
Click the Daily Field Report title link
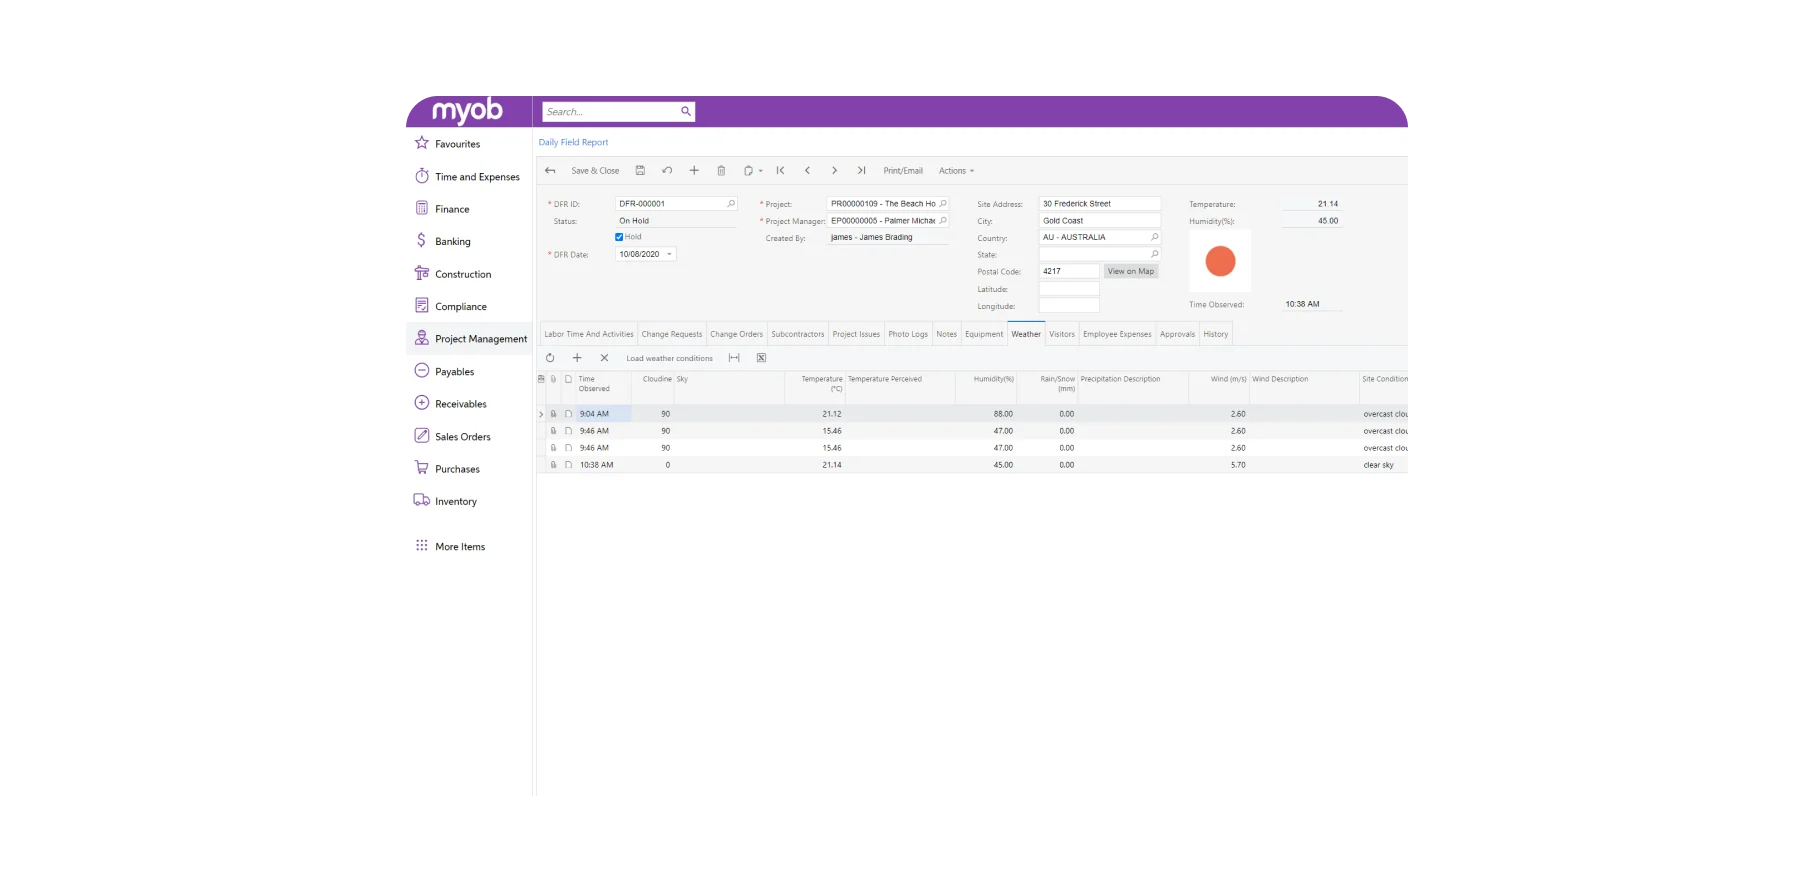click(x=573, y=142)
